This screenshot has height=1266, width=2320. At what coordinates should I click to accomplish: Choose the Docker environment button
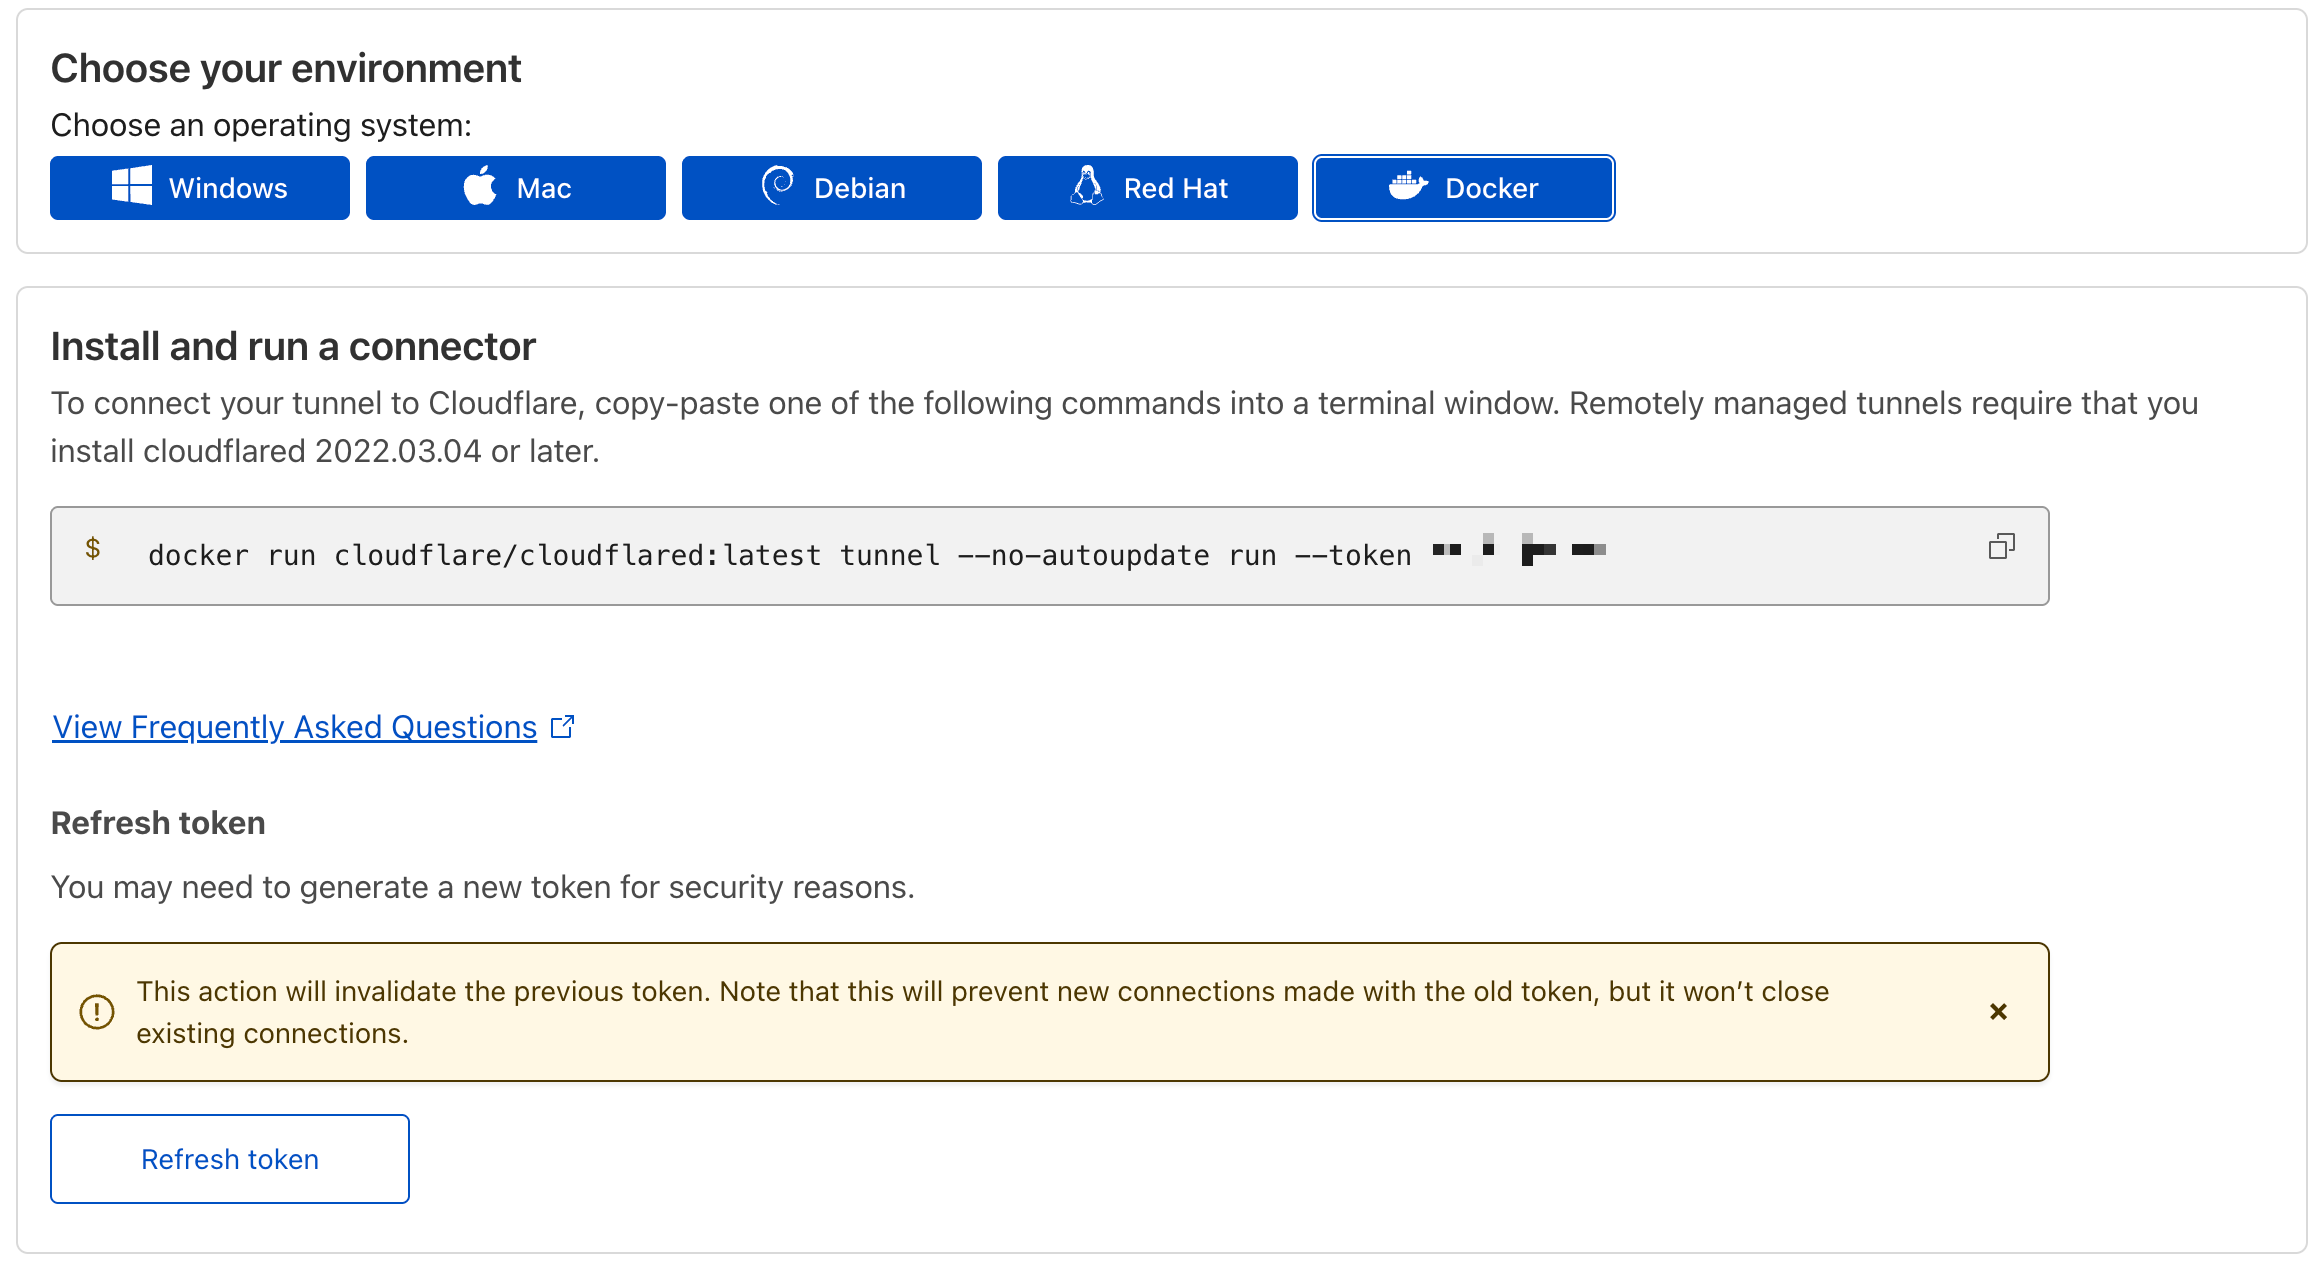click(x=1463, y=188)
